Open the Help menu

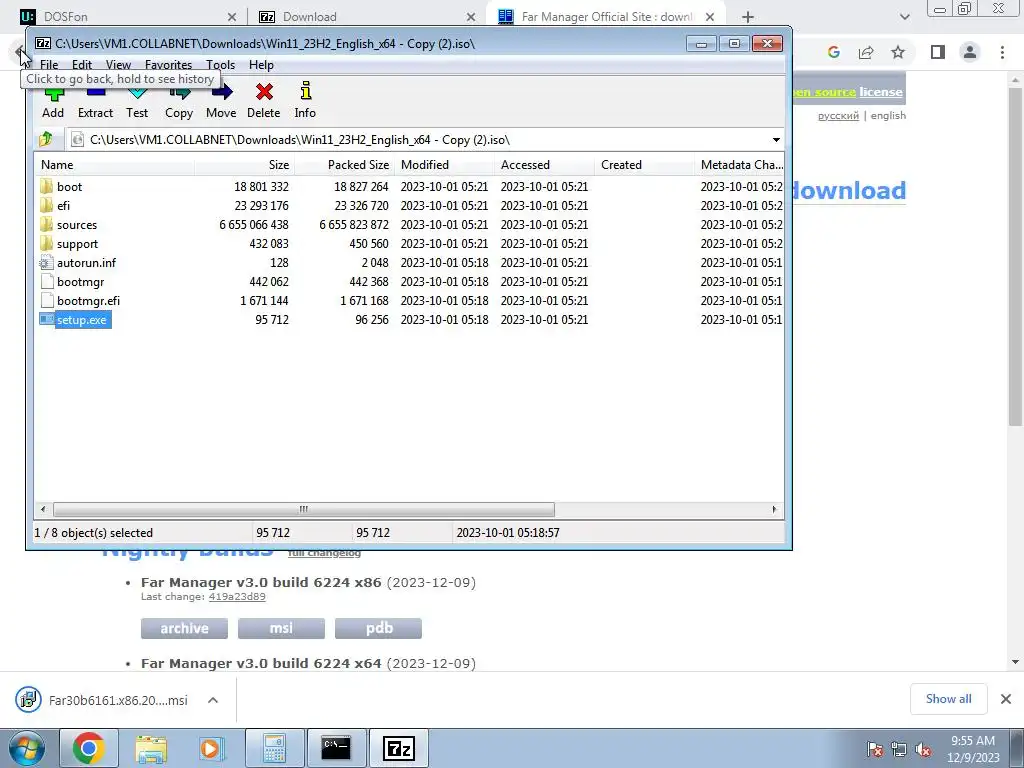point(261,65)
